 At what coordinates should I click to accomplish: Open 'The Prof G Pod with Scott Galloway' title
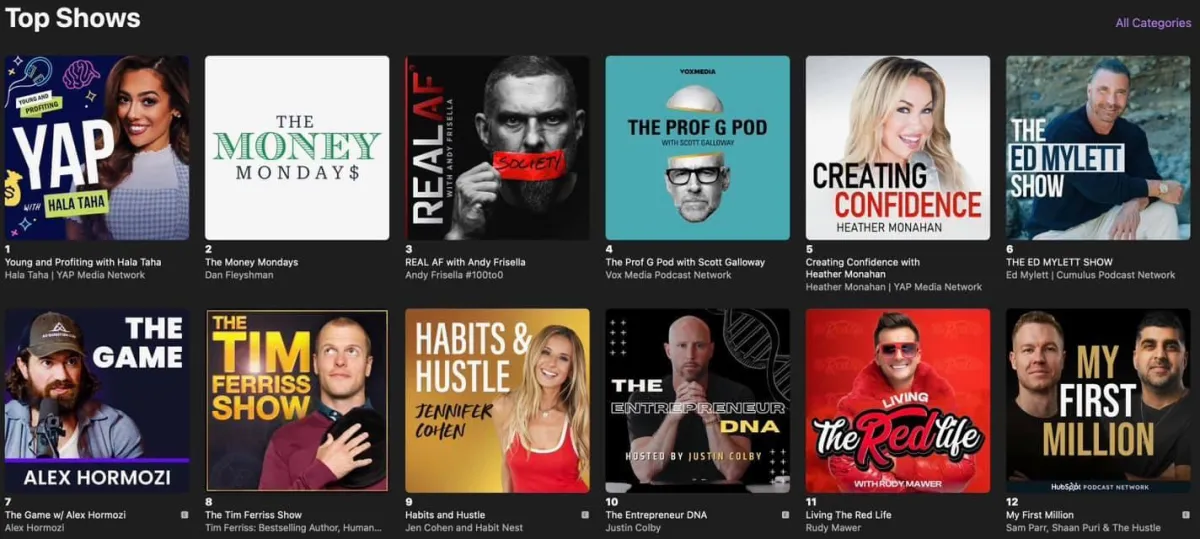685,262
